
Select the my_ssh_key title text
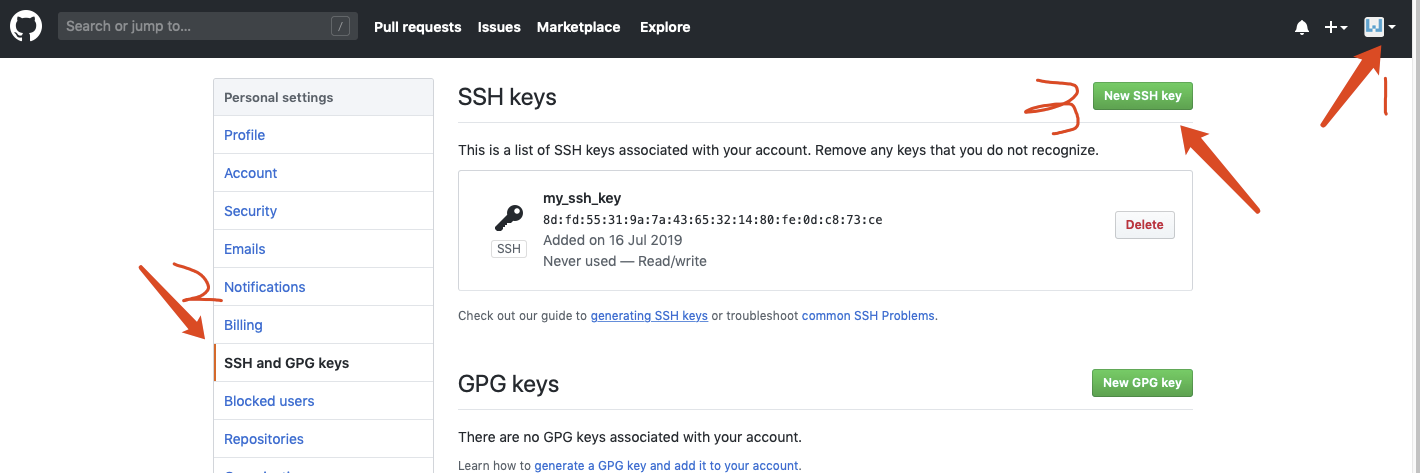point(582,199)
